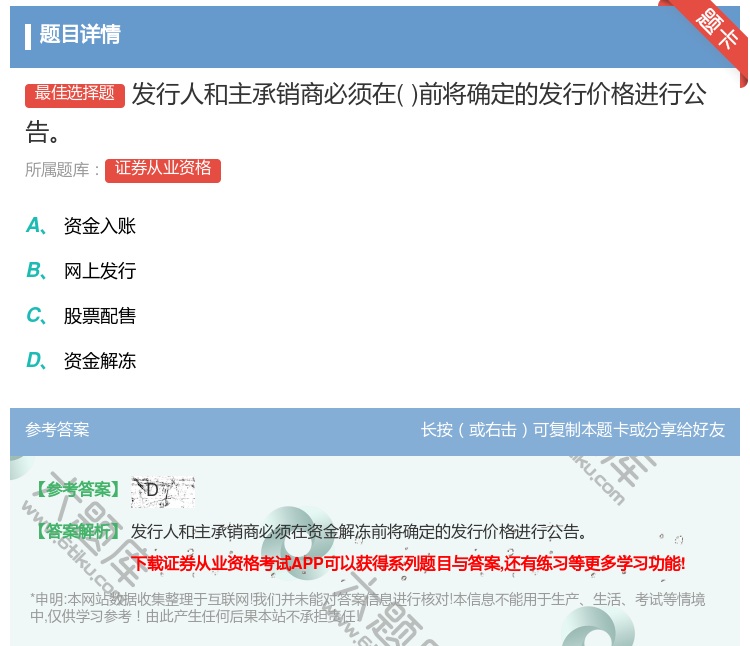Choose the answer text 股票配售

click(x=100, y=316)
